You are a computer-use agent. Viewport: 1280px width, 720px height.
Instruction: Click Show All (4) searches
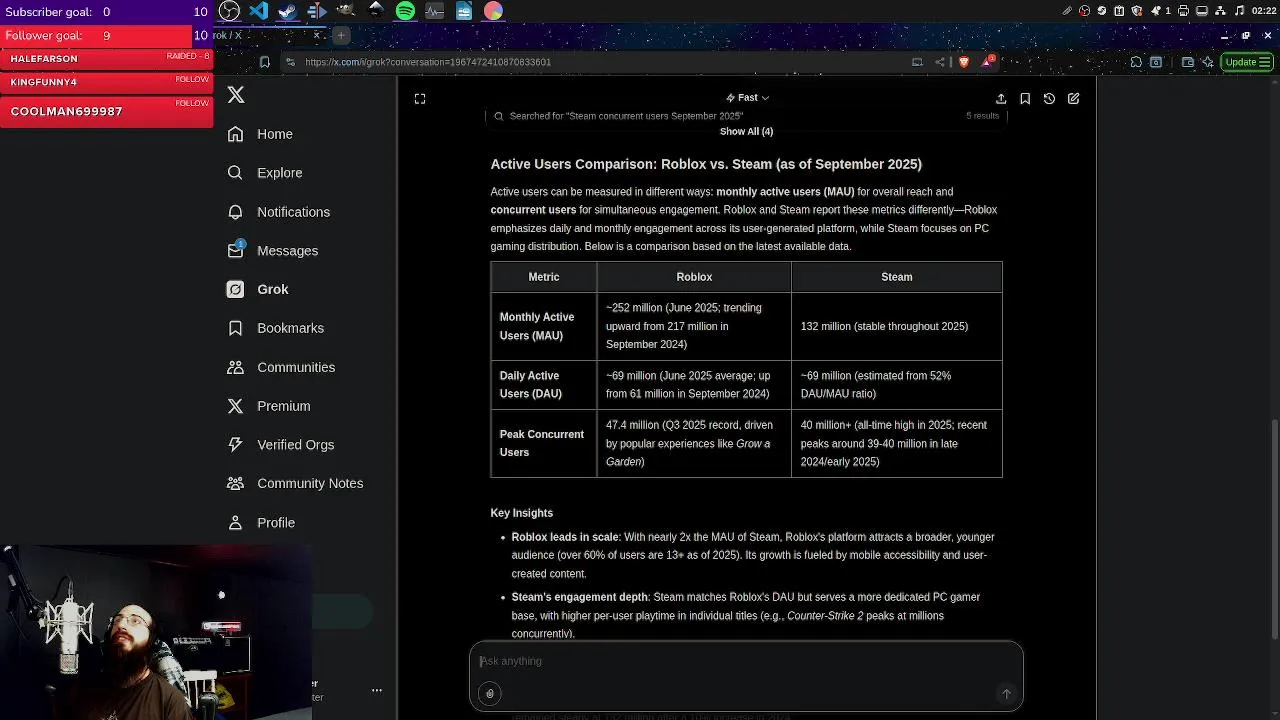(746, 132)
